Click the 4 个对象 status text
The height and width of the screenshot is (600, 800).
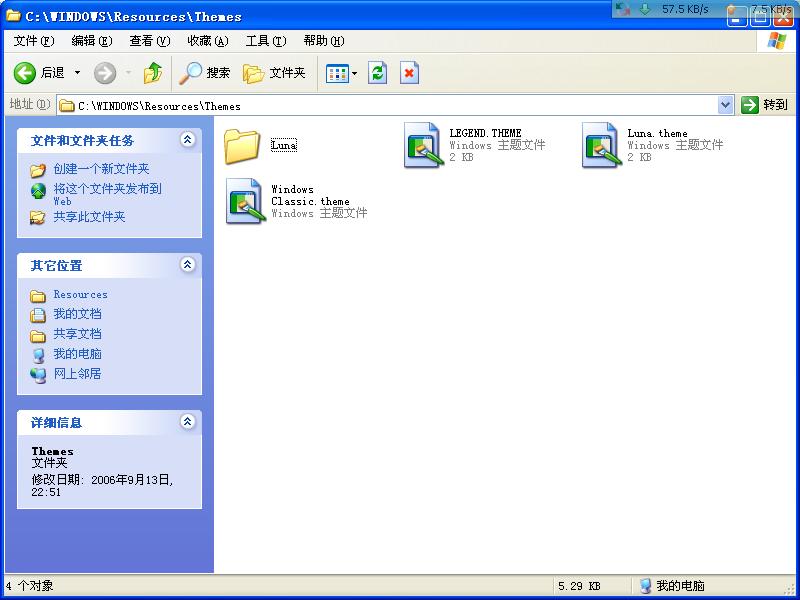(x=30, y=586)
